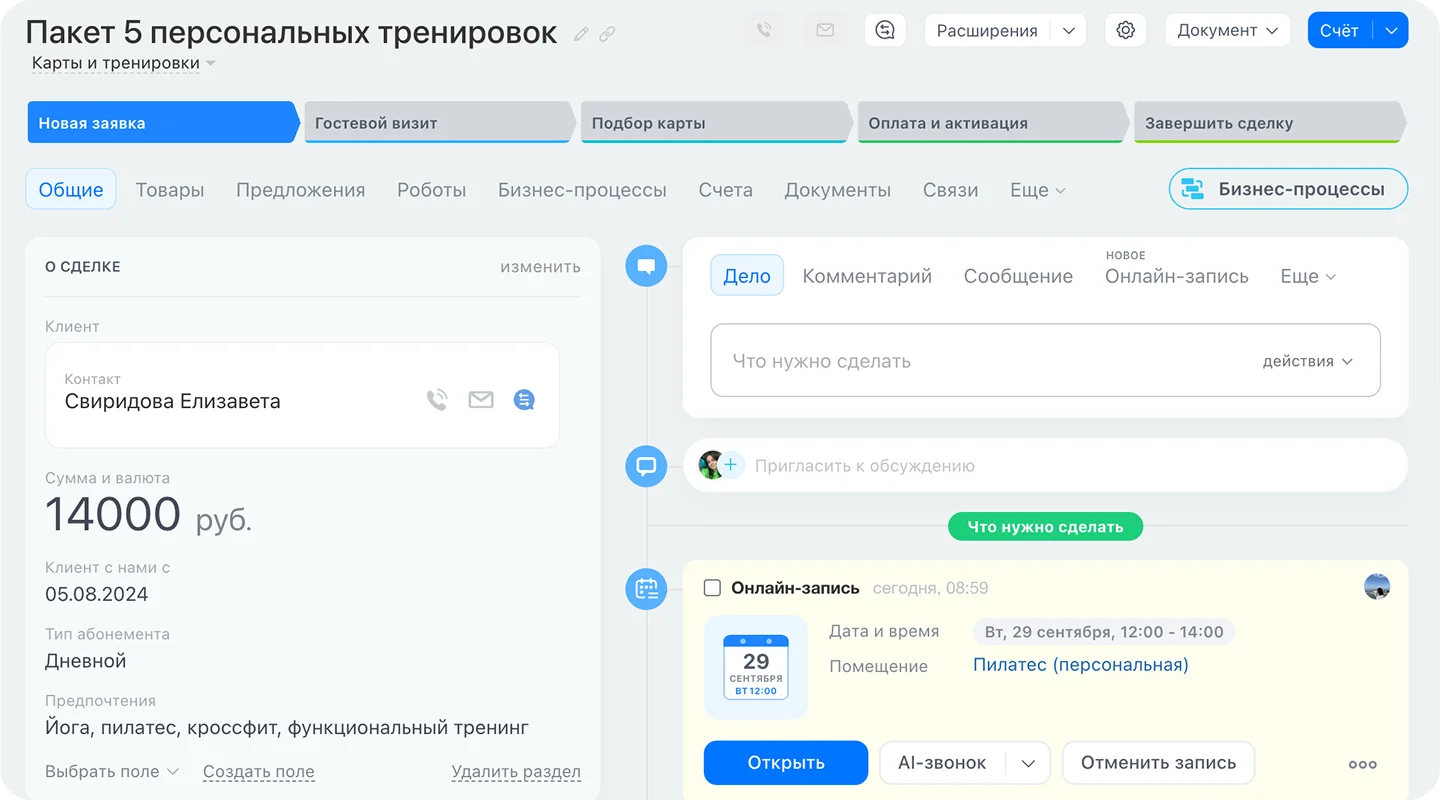Image resolution: width=1440 pixels, height=800 pixels.
Task: Click the responsible user avatar on booking card
Action: point(1377,587)
